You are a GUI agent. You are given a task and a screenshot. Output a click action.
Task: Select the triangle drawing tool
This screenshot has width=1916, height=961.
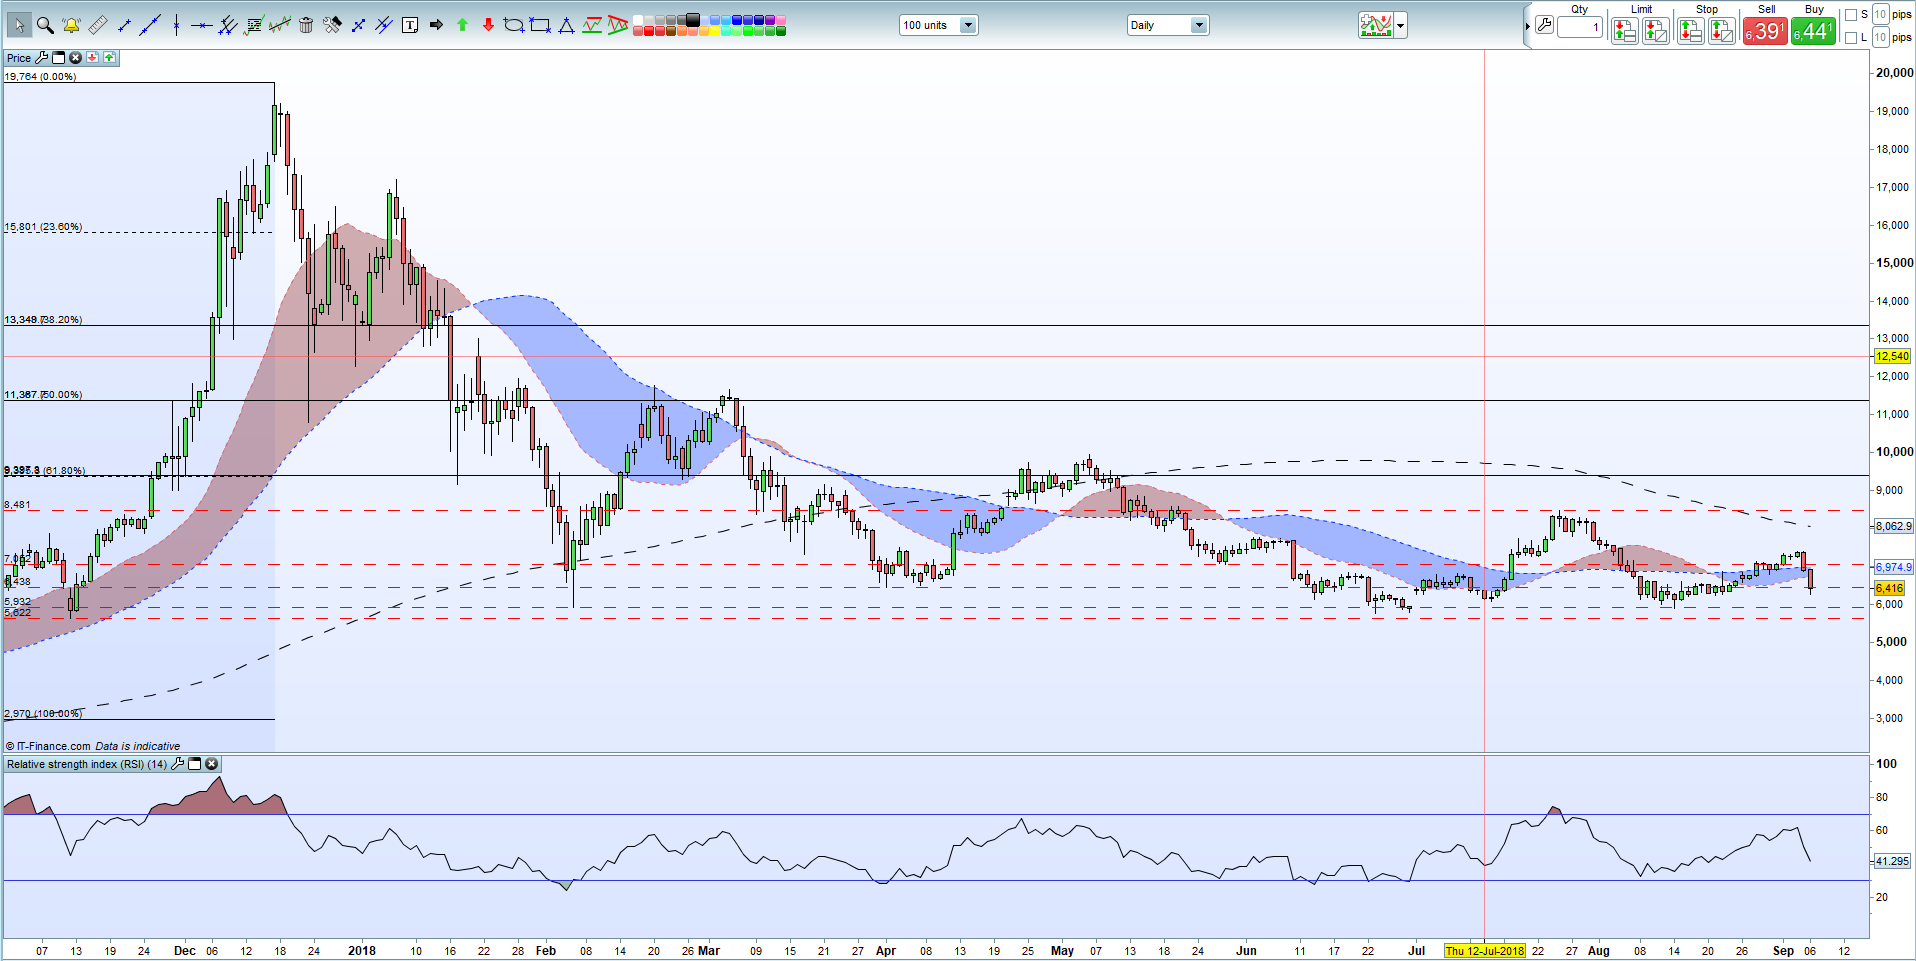[566, 25]
